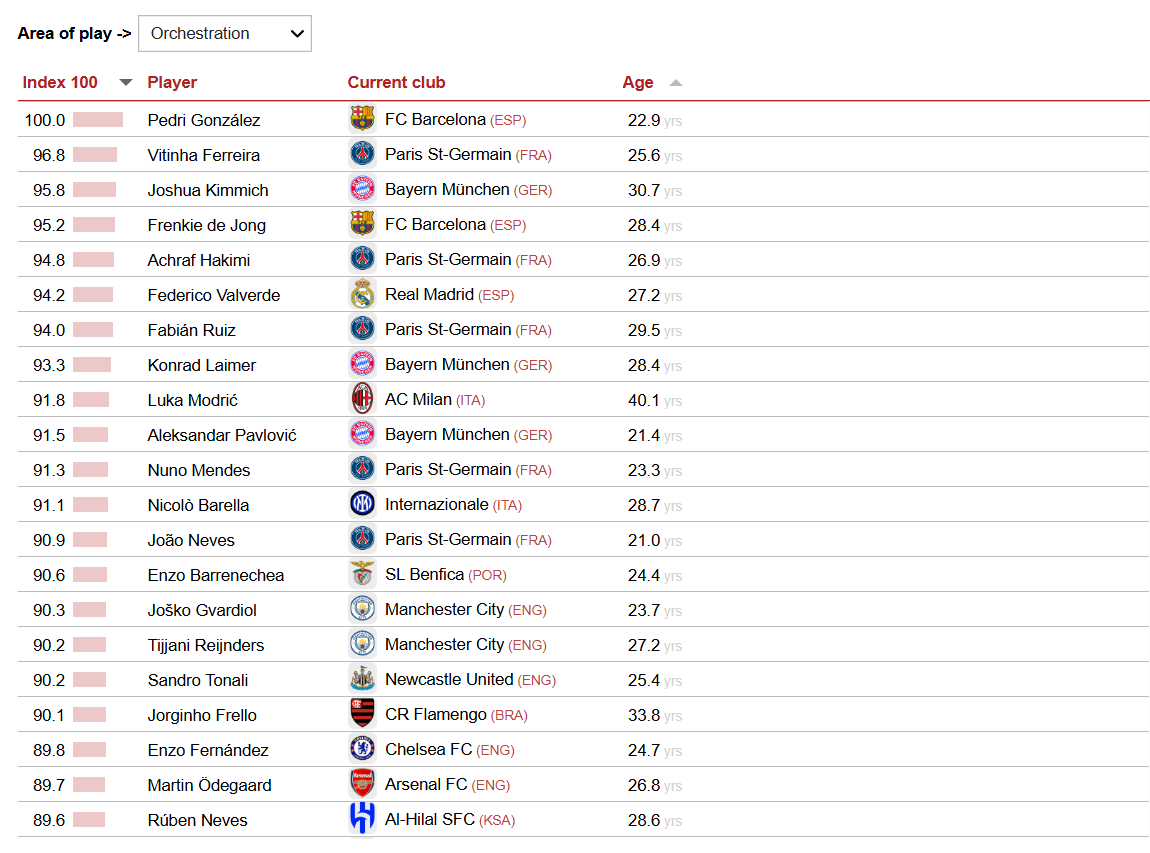Click Internazionale crest icon
1150x853 pixels.
(x=362, y=504)
